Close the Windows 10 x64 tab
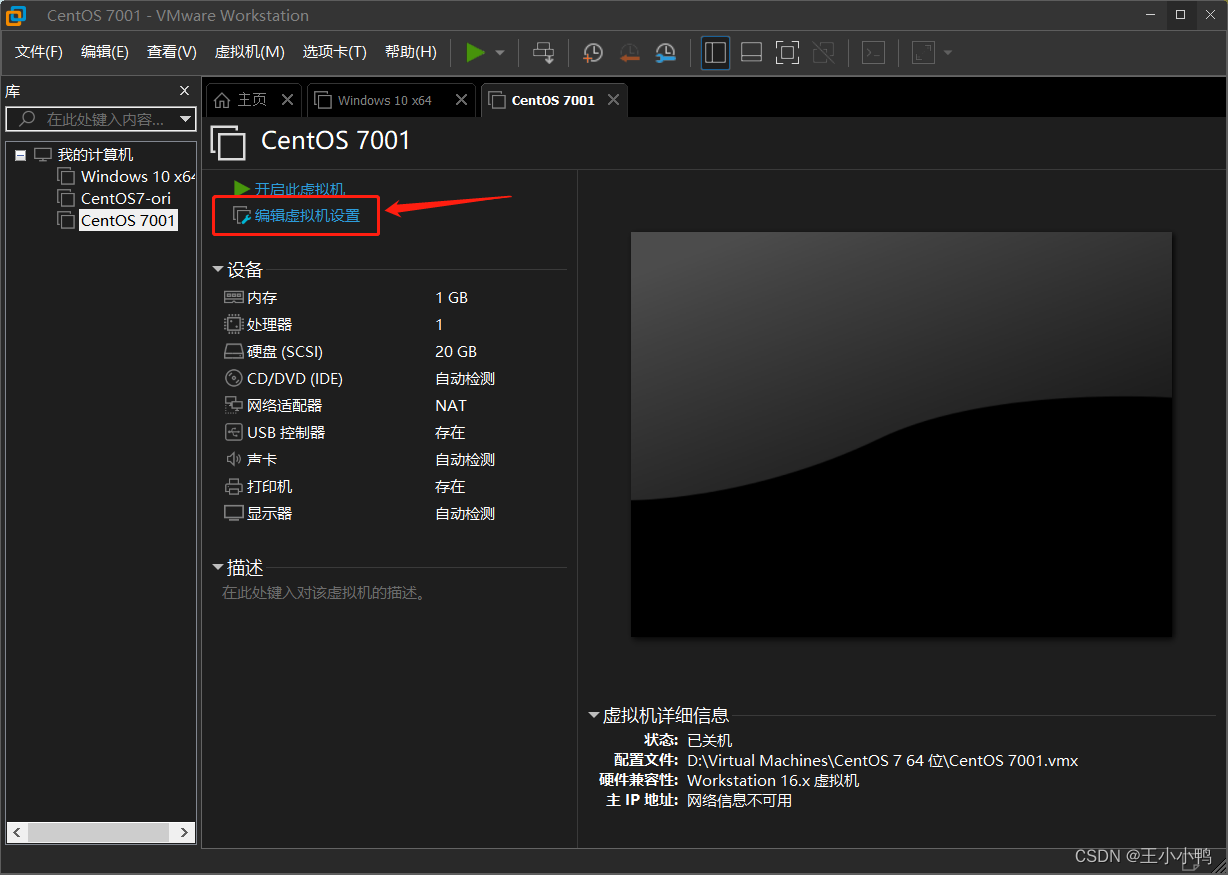The height and width of the screenshot is (875, 1228). (x=461, y=100)
